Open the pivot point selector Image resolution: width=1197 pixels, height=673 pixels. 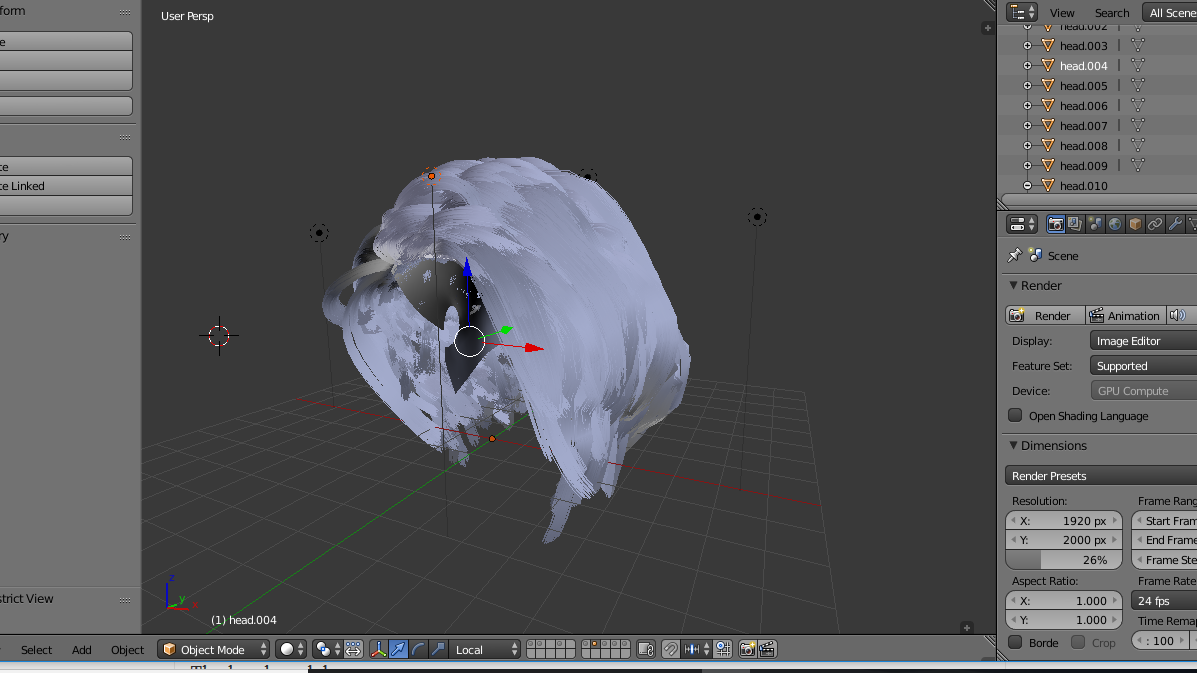point(328,649)
